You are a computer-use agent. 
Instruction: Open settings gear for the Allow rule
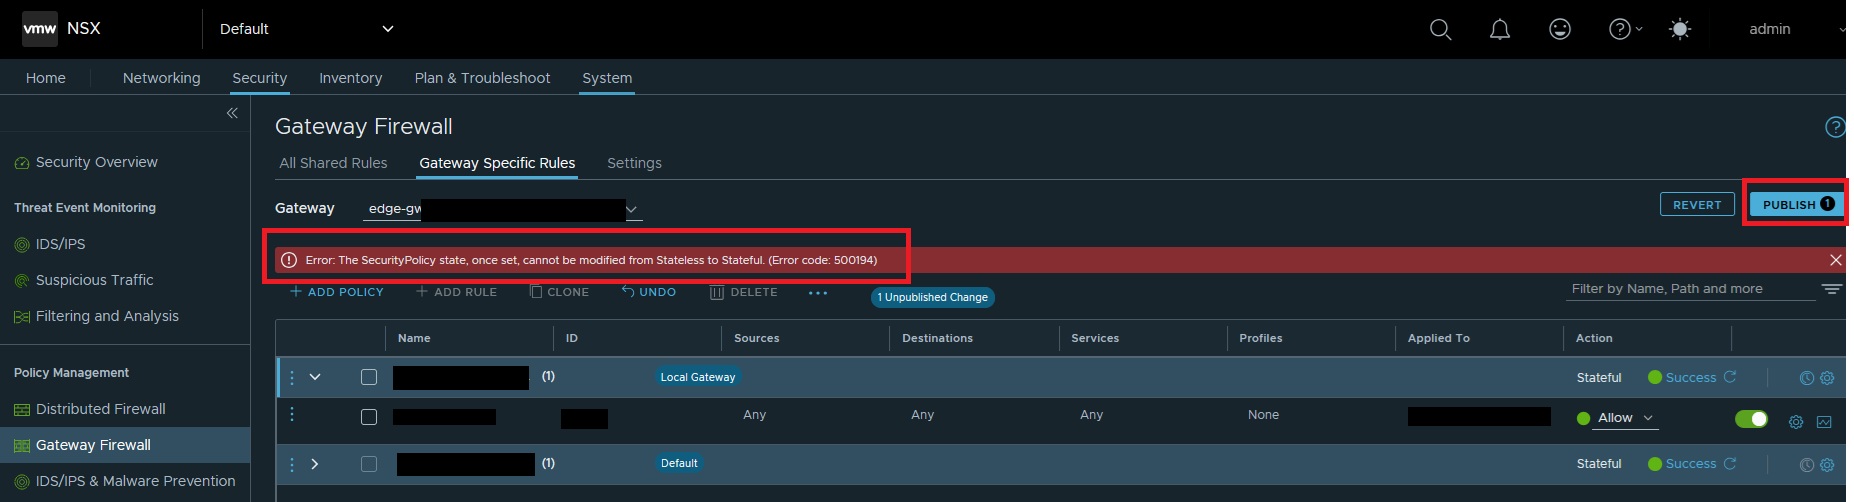point(1796,422)
